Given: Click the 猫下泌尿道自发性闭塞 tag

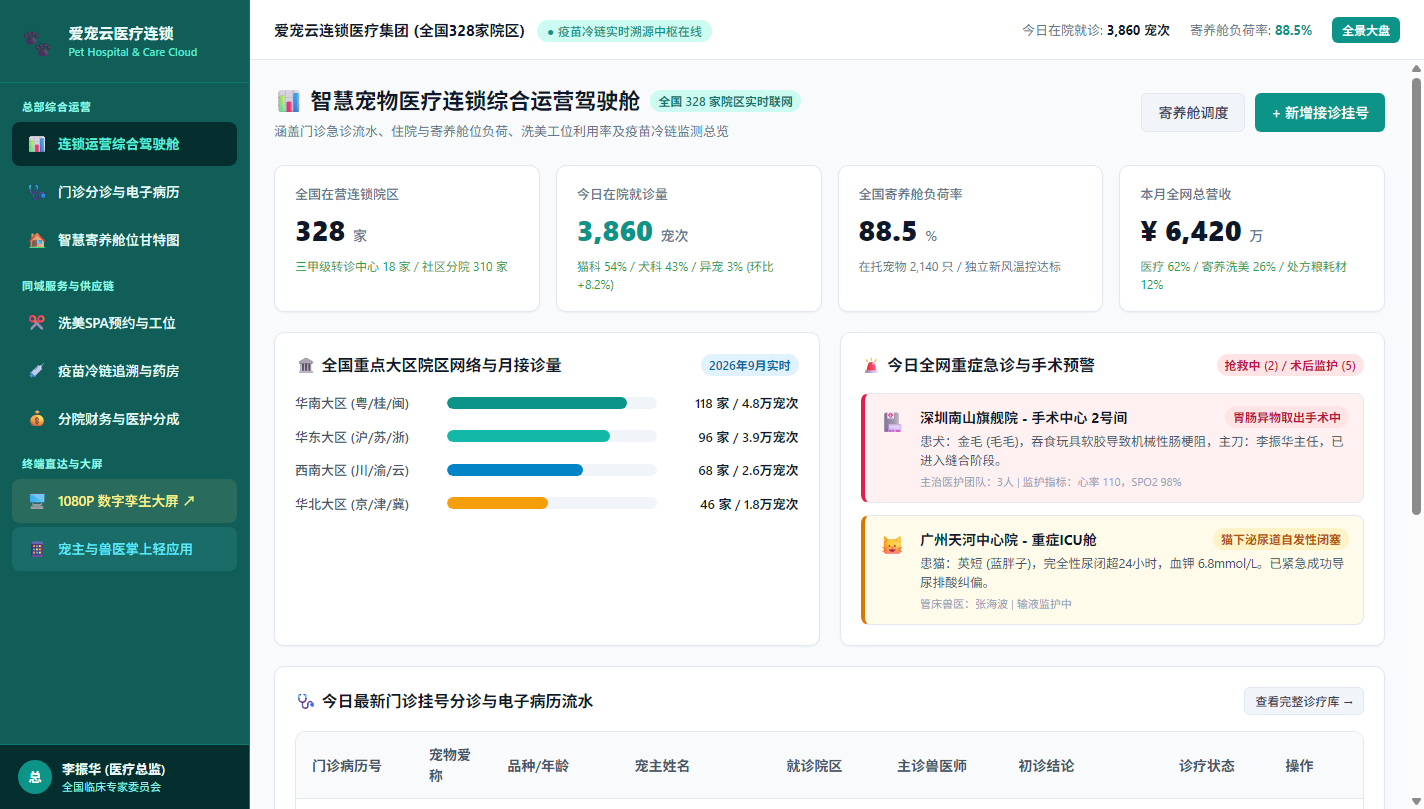Looking at the screenshot, I should pos(1281,540).
